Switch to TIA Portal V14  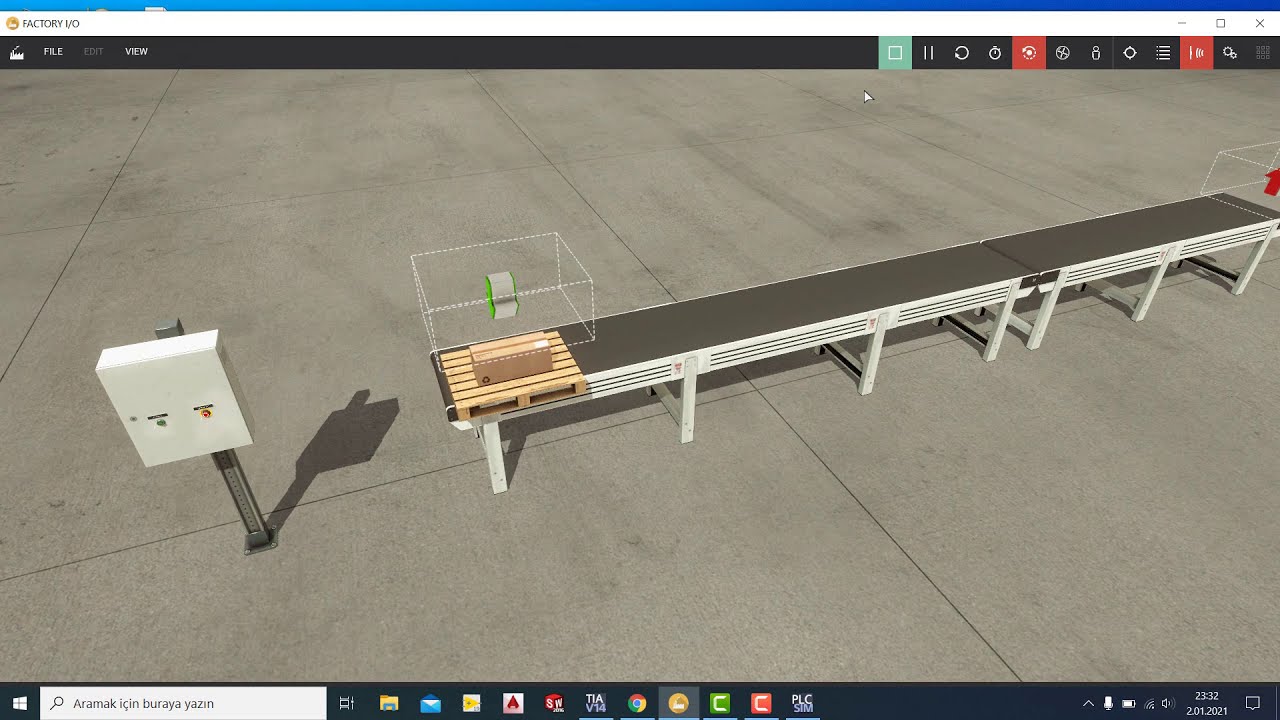click(x=596, y=703)
